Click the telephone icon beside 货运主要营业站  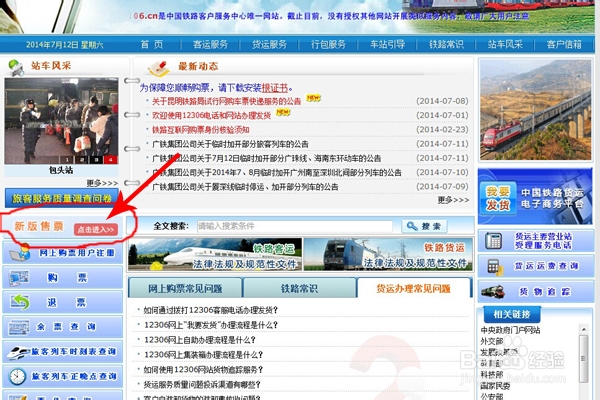click(x=494, y=241)
